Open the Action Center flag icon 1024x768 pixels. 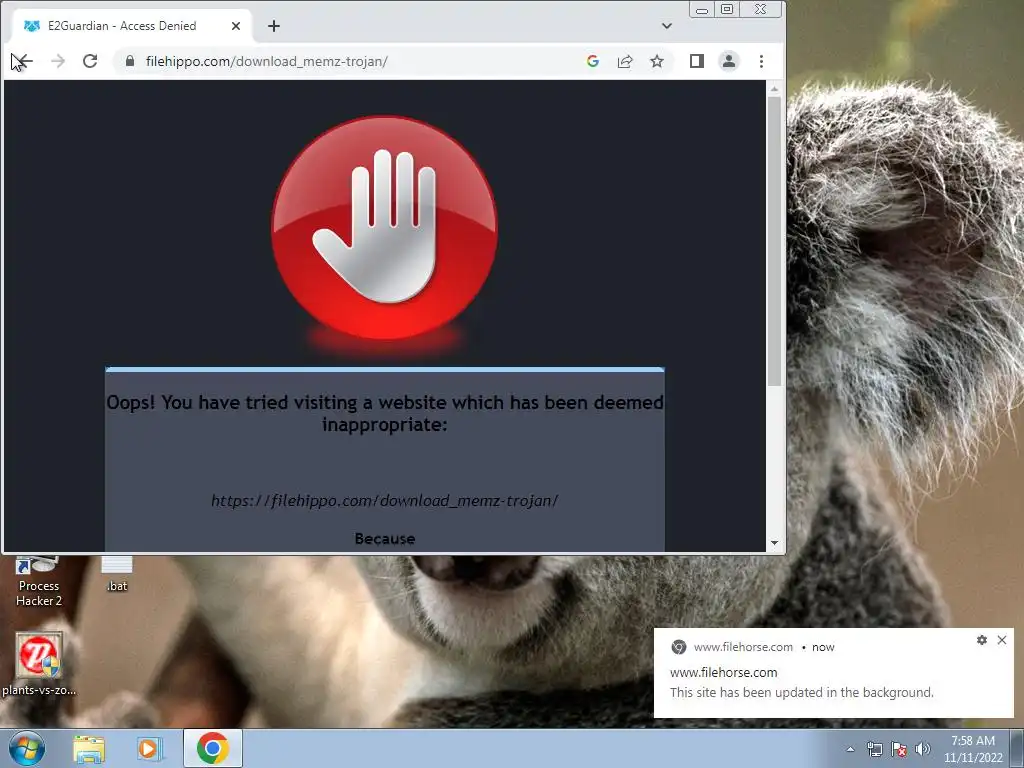(x=899, y=749)
